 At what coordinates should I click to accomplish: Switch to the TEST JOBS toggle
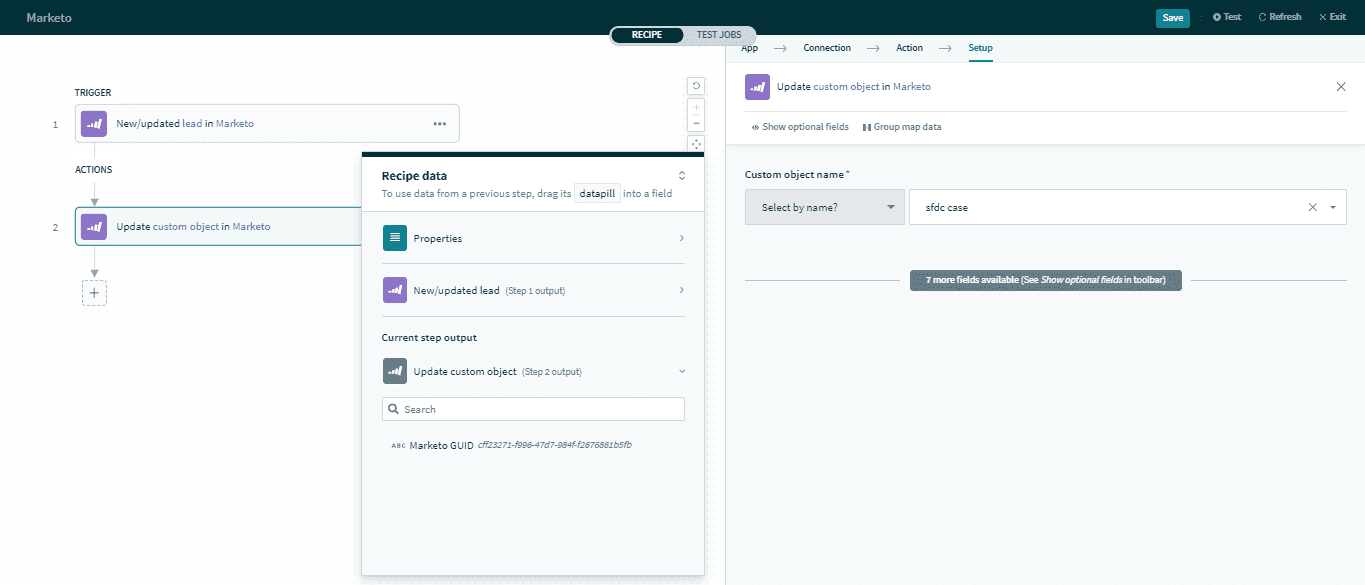coord(719,35)
